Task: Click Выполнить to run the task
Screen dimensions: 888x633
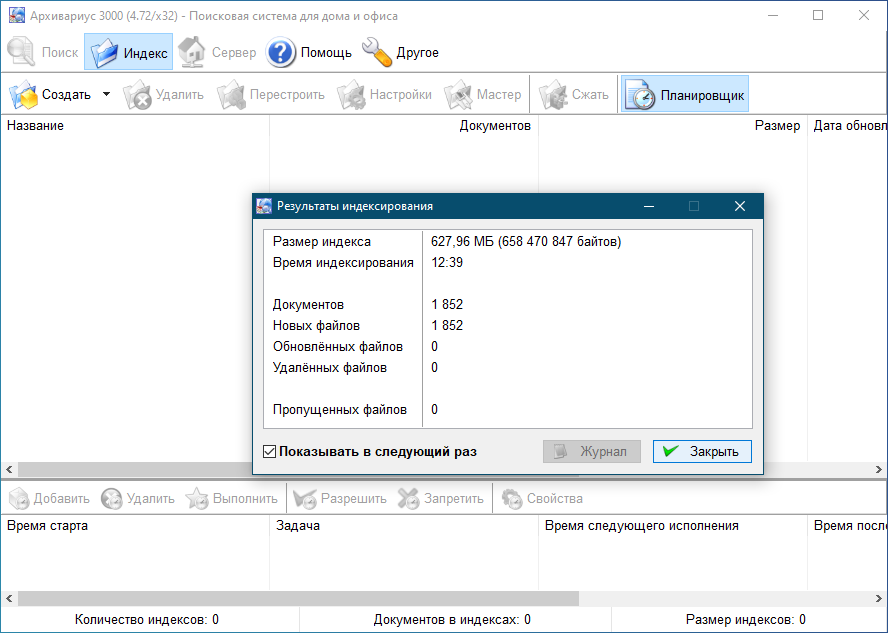Action: coord(232,499)
